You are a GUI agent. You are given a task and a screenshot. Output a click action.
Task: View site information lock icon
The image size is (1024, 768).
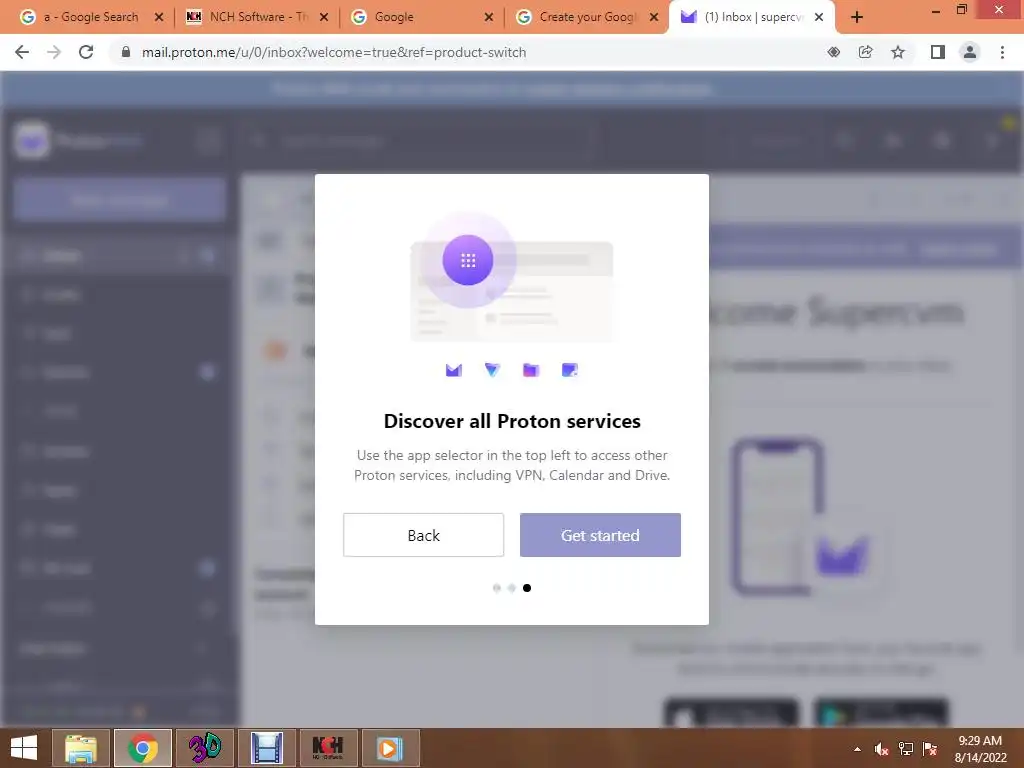(126, 52)
